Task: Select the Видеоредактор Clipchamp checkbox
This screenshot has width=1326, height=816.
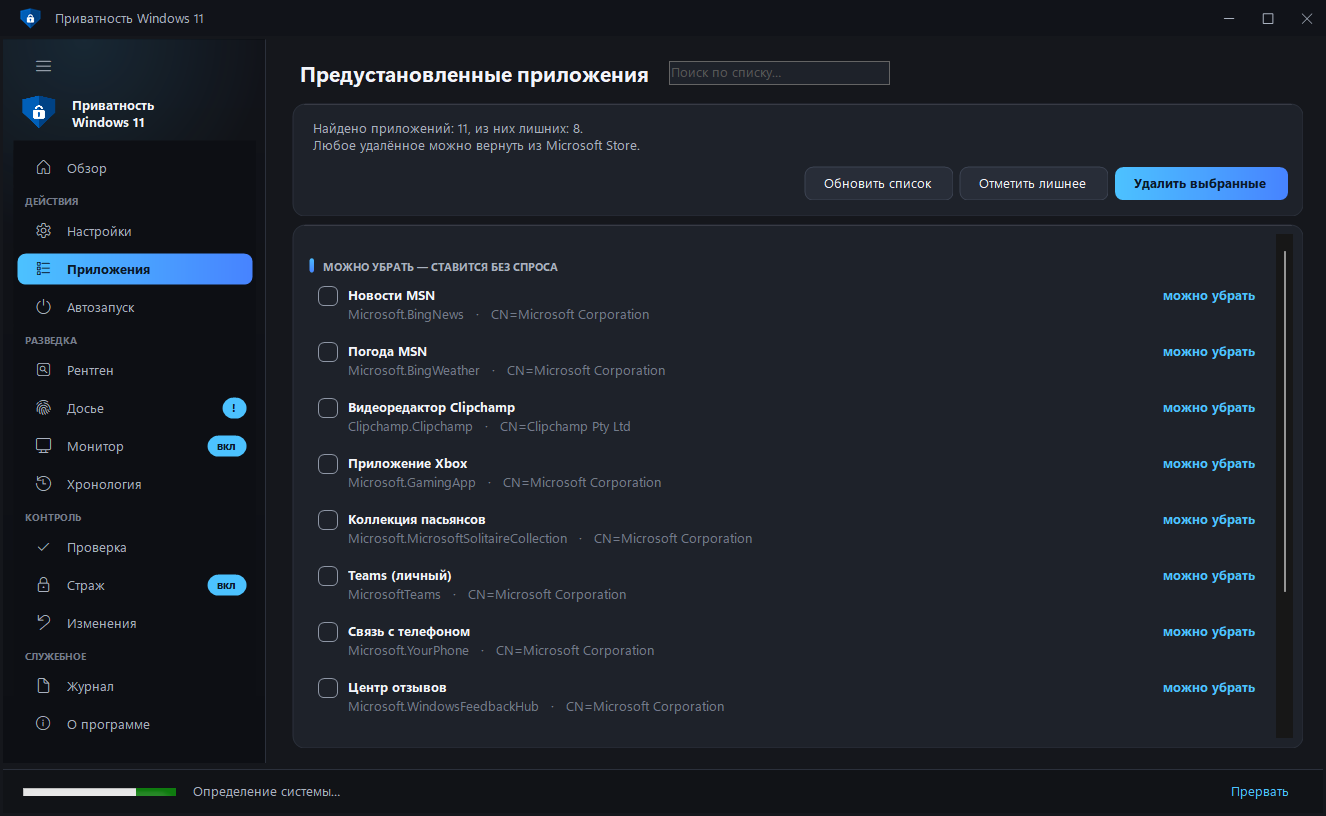Action: tap(328, 408)
